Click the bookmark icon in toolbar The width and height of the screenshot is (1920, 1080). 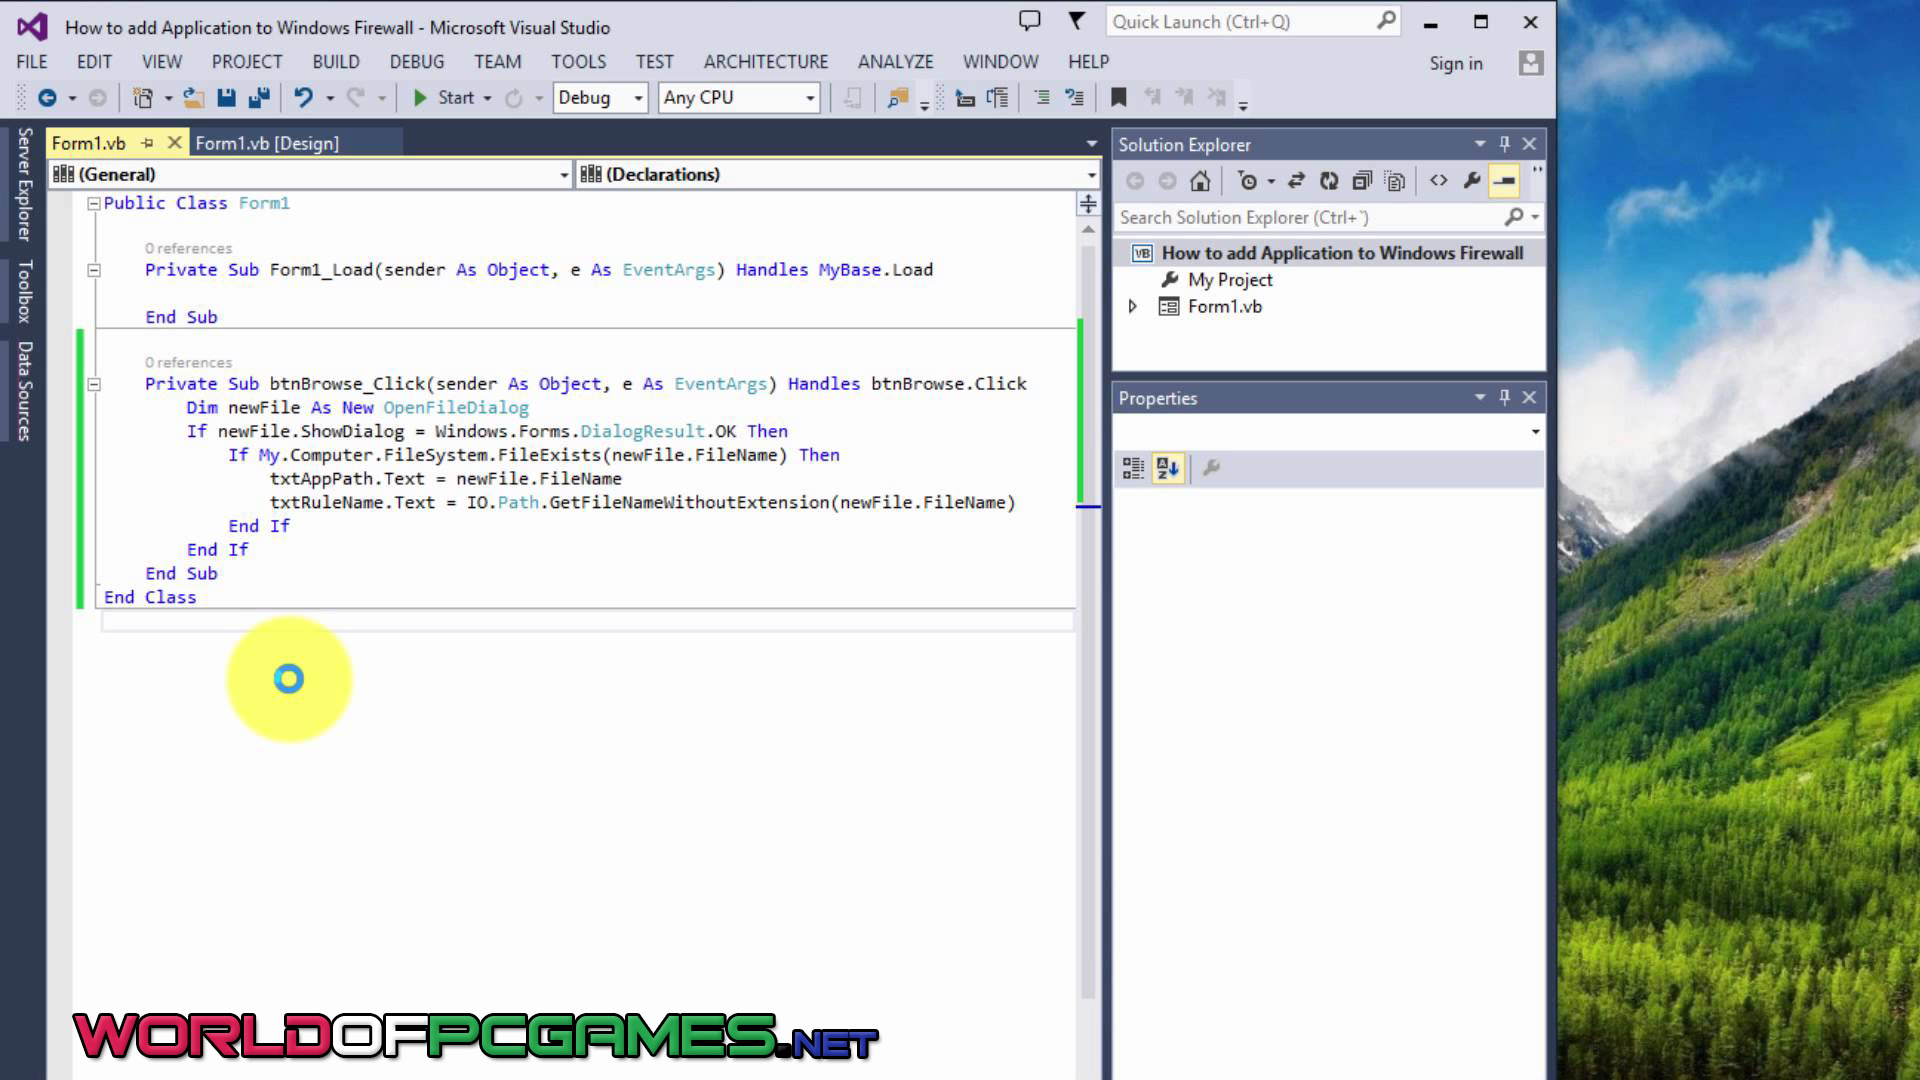pos(1119,97)
